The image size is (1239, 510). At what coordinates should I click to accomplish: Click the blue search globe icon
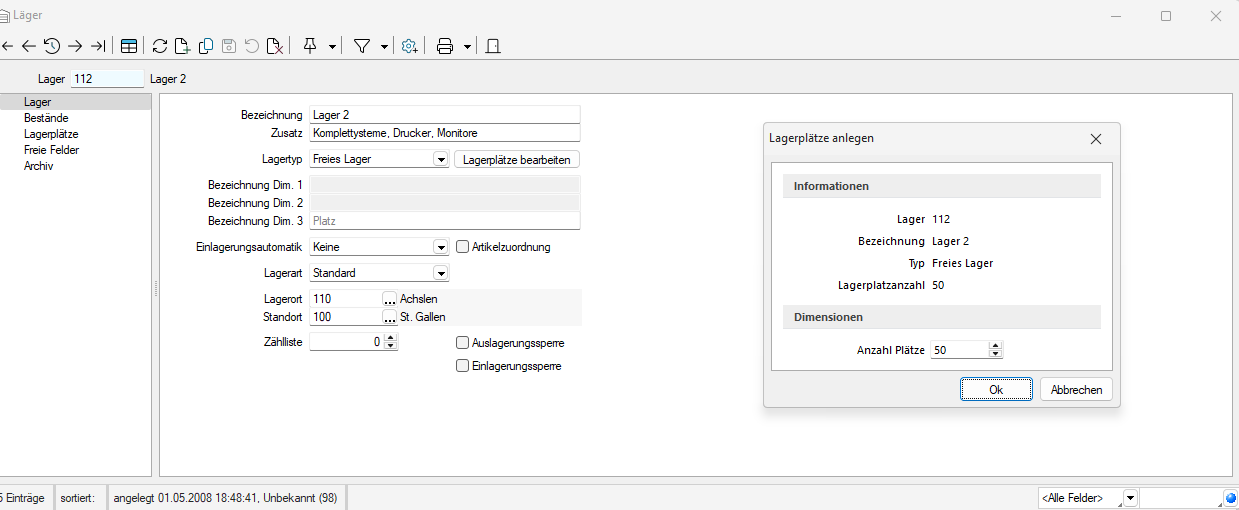1231,498
